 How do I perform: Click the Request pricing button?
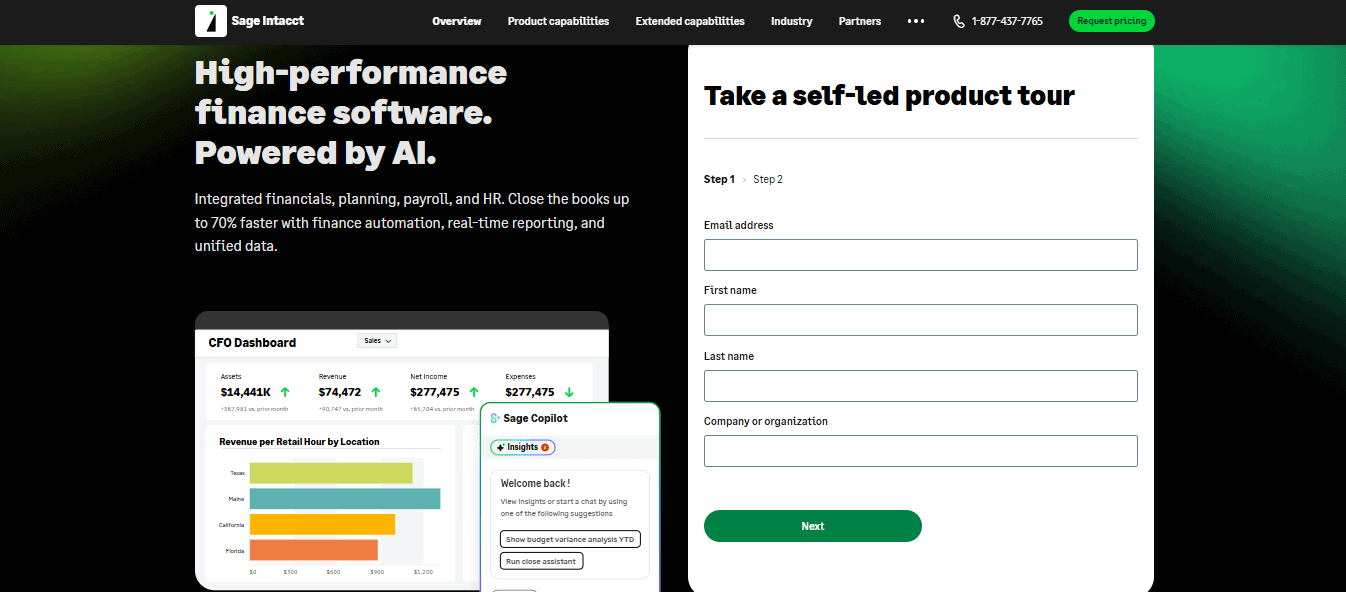pos(1111,21)
